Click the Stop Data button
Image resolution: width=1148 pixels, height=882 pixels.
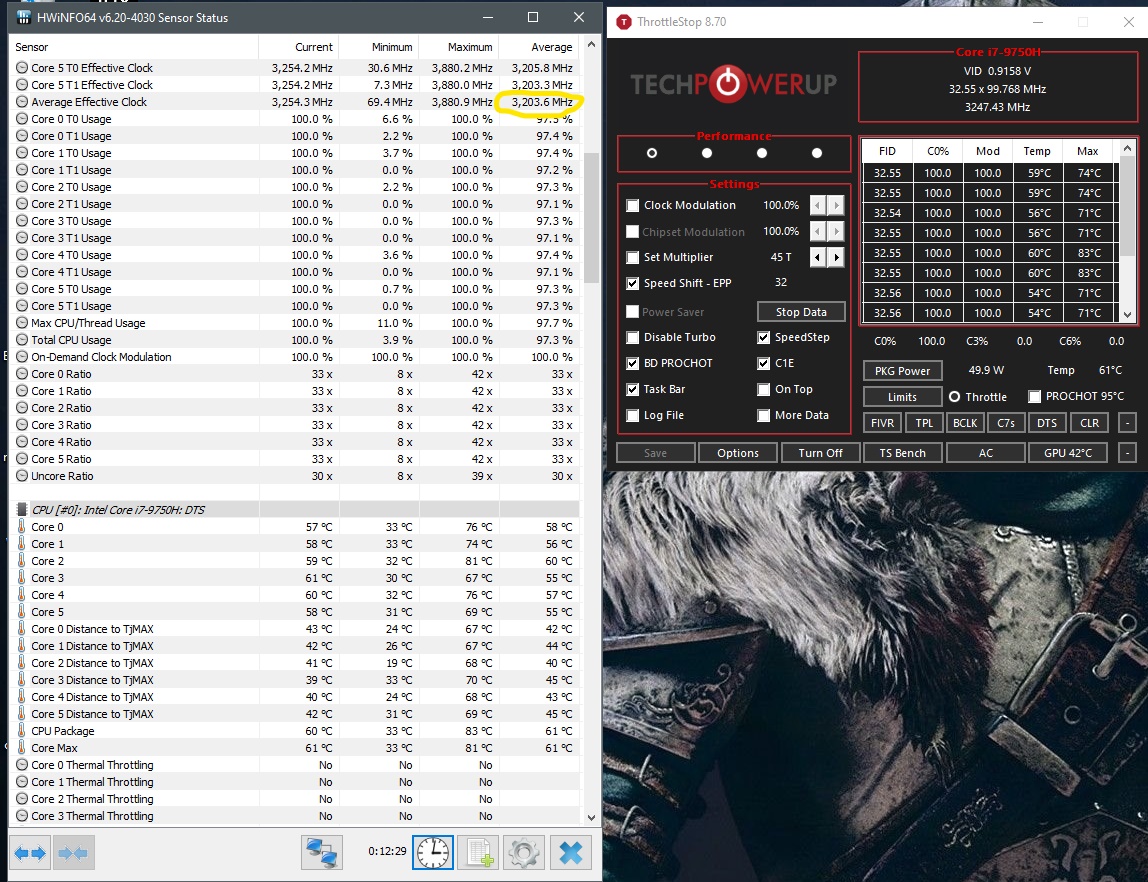click(801, 312)
